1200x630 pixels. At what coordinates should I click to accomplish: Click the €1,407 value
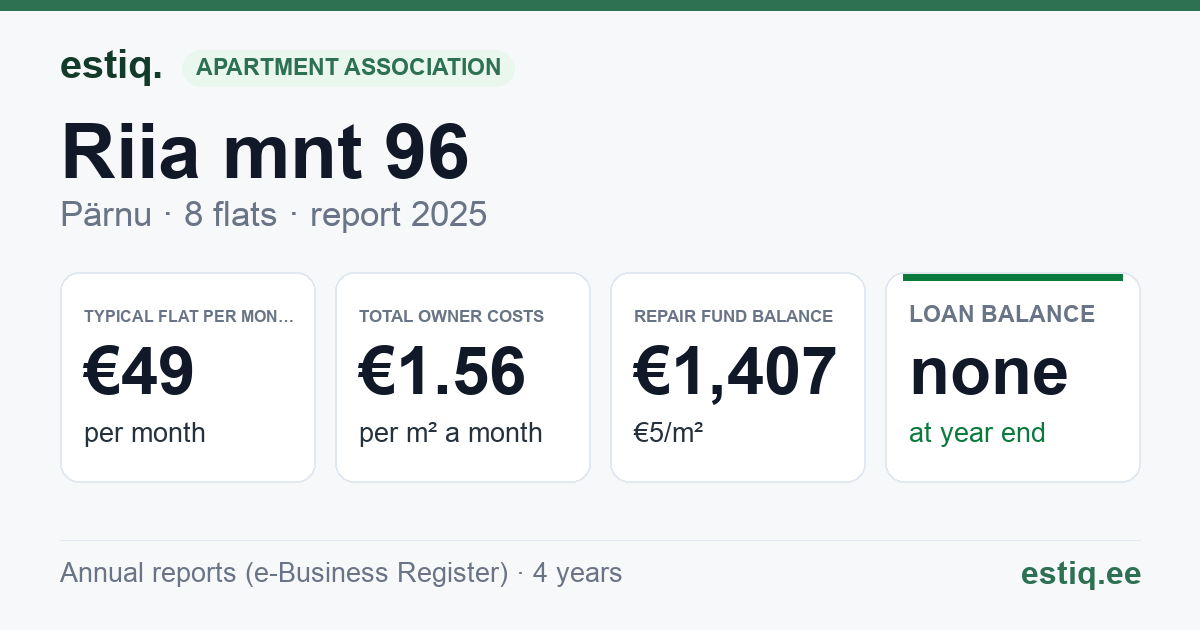[735, 371]
